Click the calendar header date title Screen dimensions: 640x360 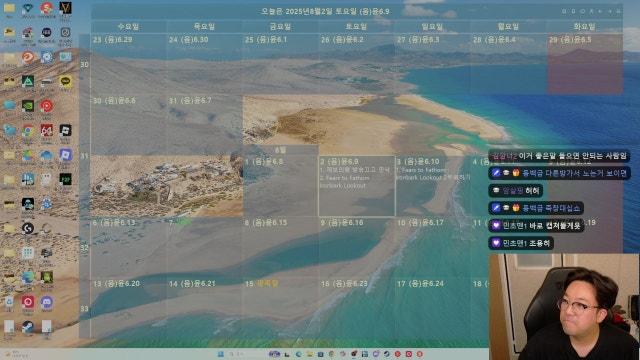click(325, 11)
